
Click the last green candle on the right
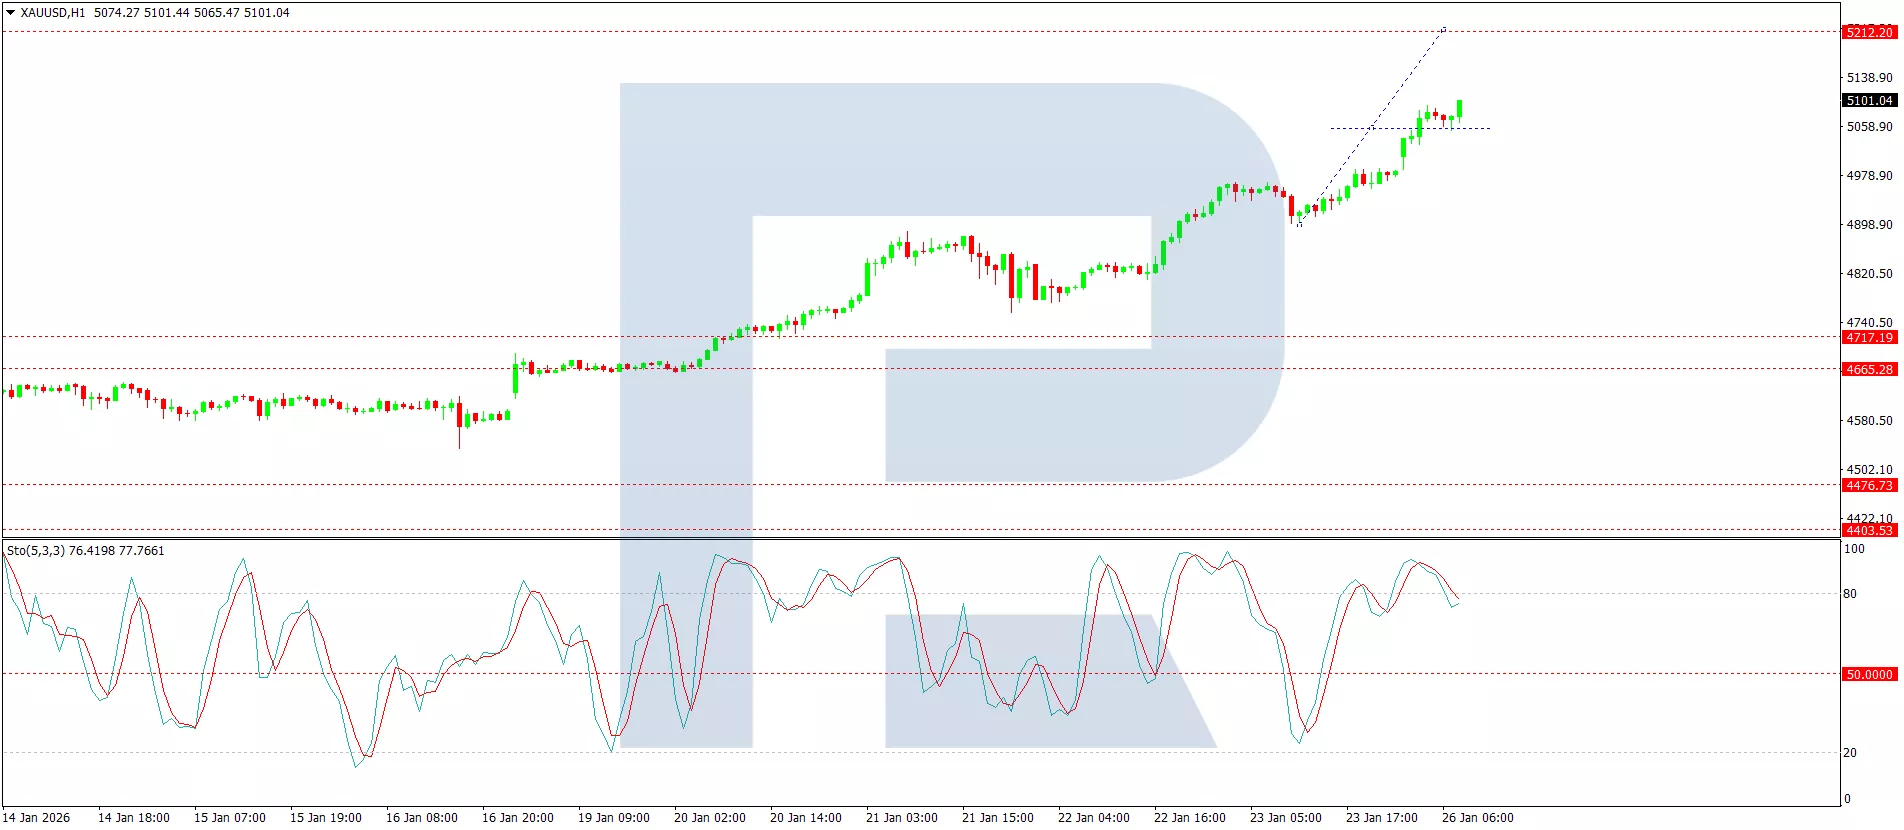point(1460,108)
